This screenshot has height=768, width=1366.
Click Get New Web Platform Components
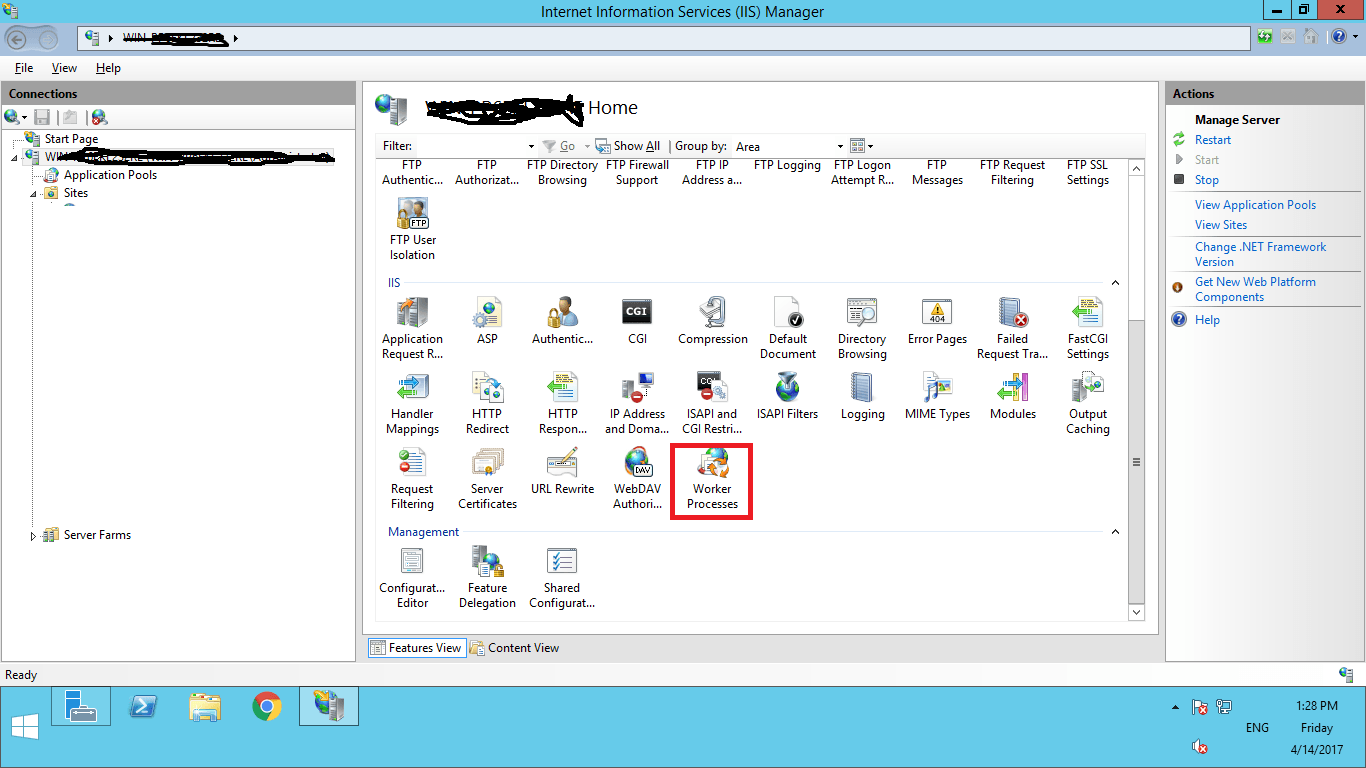coord(1255,289)
